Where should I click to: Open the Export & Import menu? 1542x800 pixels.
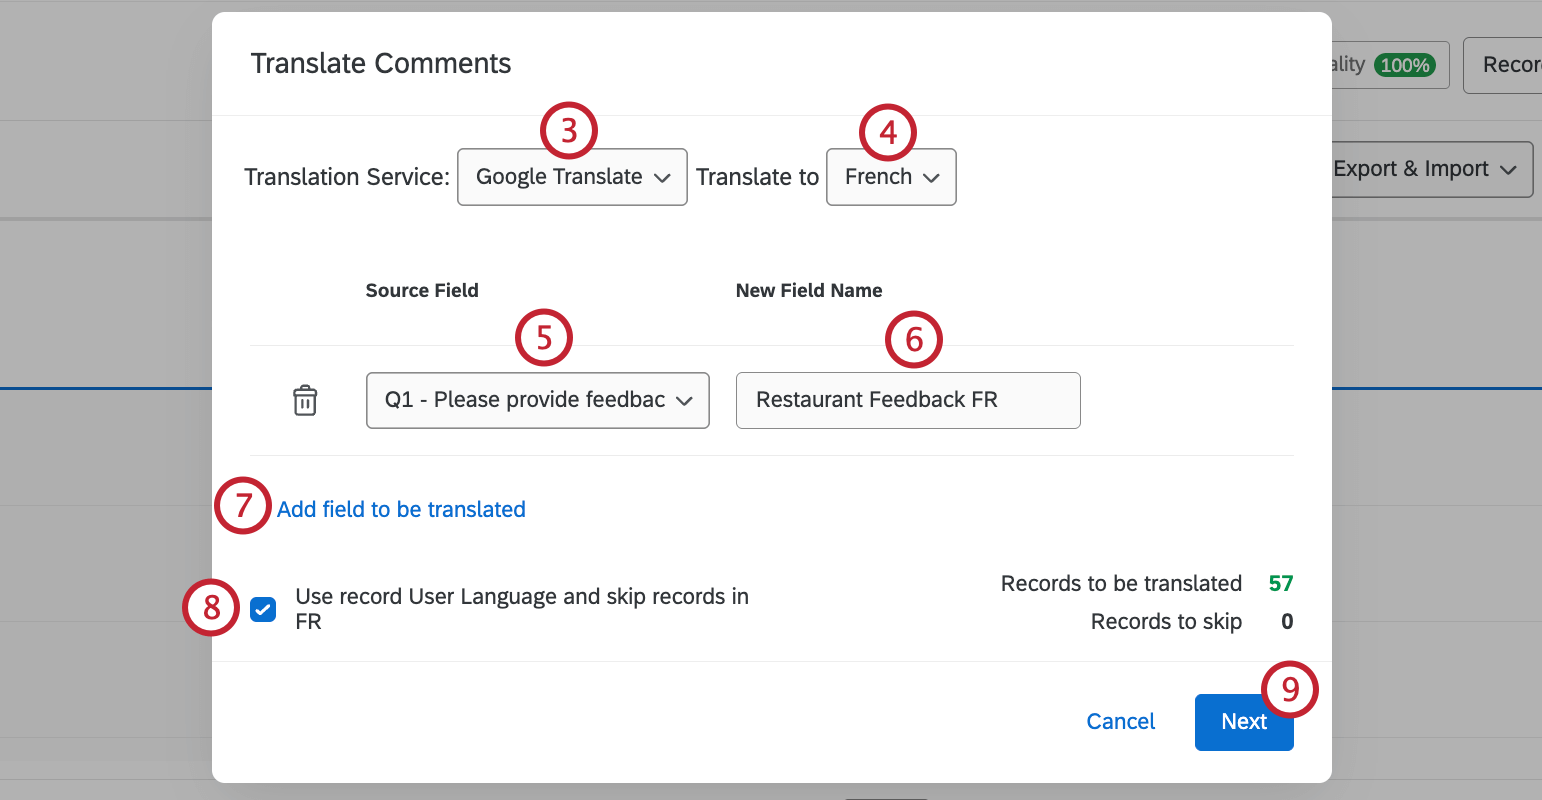point(1430,169)
